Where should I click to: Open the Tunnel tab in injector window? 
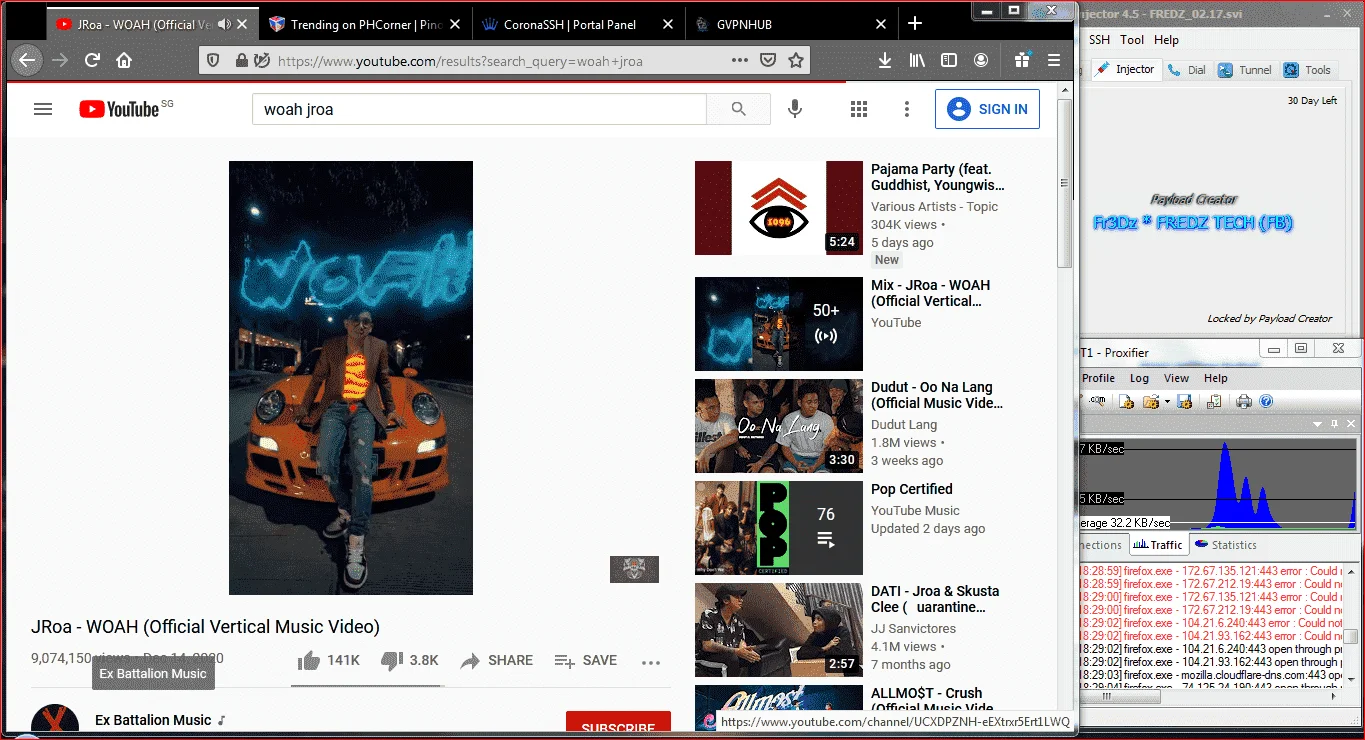[x=1246, y=70]
